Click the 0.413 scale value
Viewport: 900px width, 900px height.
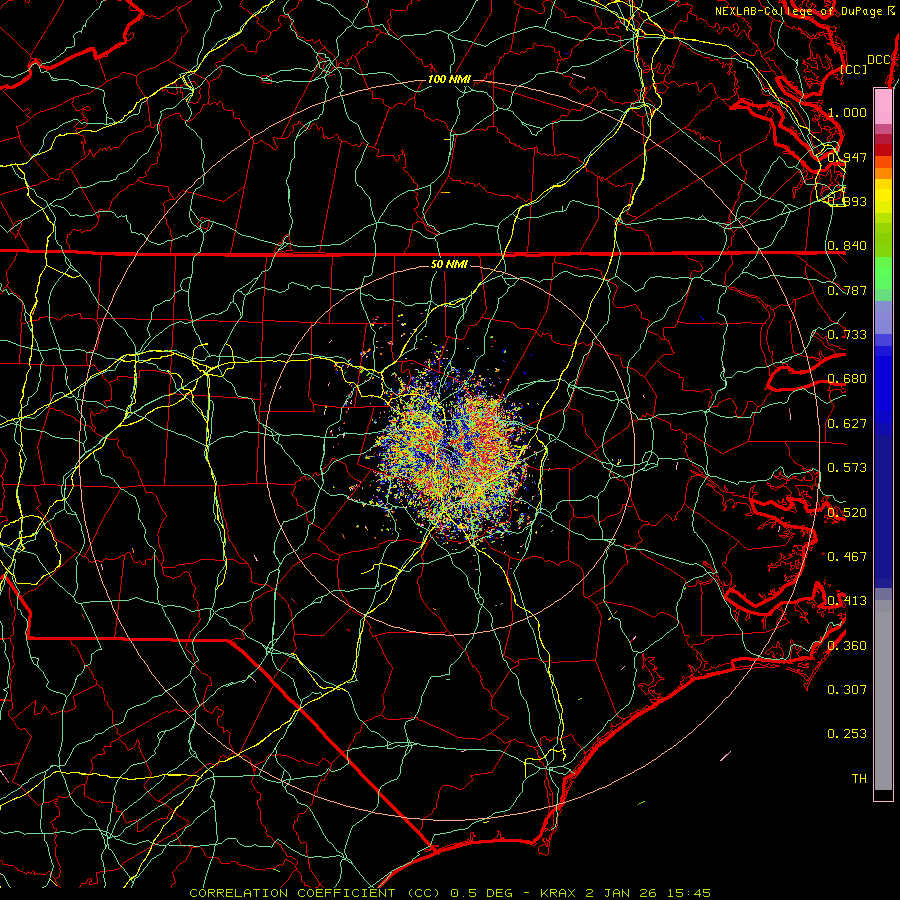pos(847,601)
